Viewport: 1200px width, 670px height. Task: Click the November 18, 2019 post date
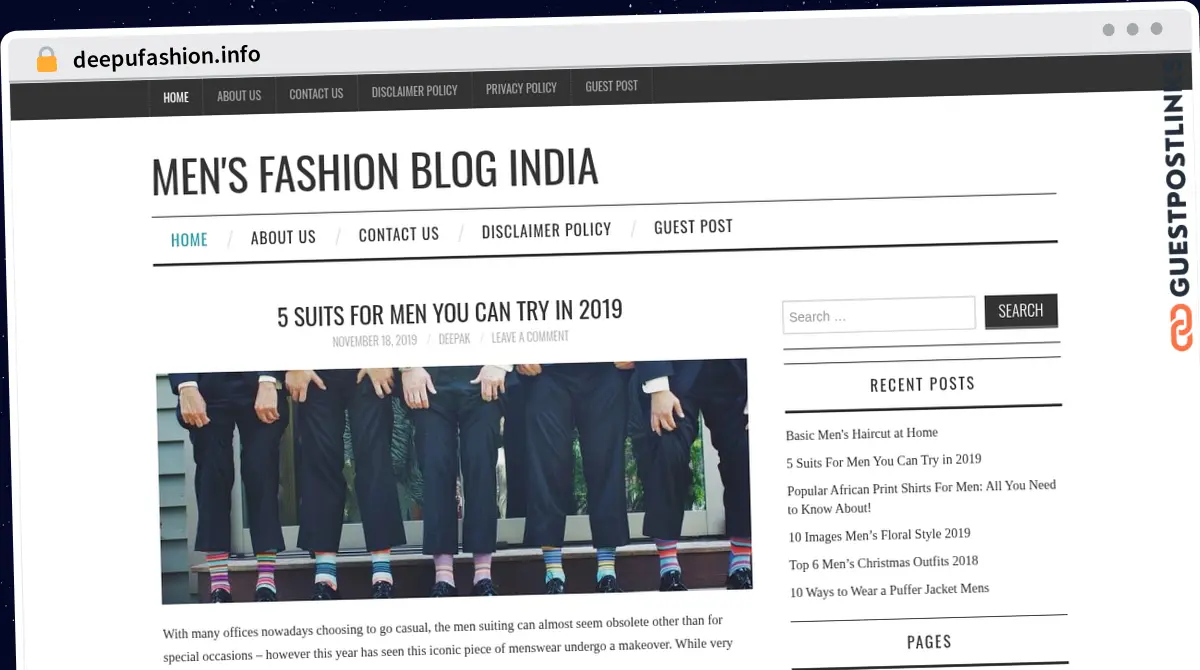(x=374, y=341)
